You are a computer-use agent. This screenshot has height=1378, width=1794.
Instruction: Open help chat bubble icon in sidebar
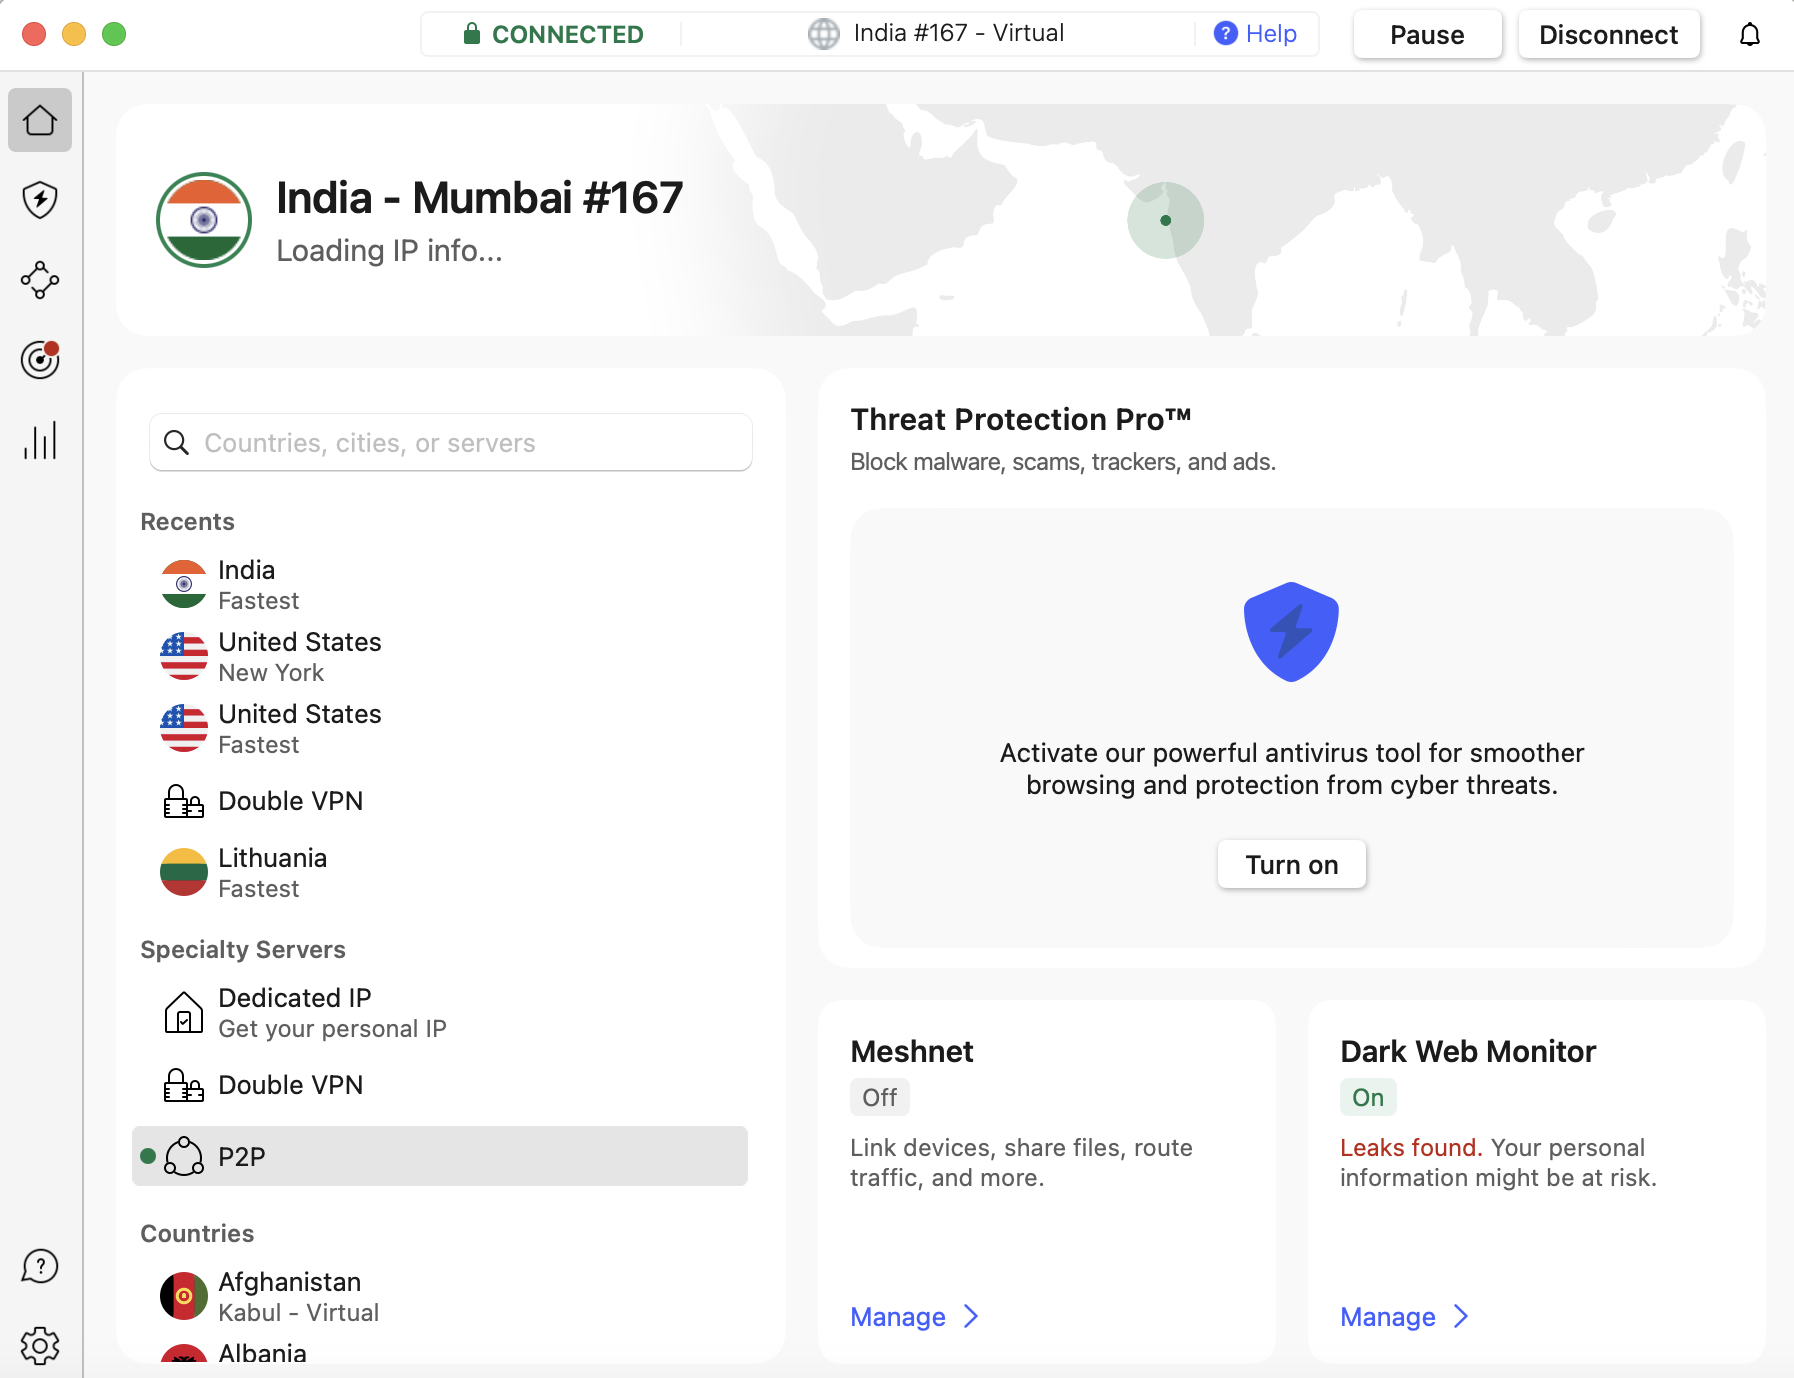(40, 1266)
